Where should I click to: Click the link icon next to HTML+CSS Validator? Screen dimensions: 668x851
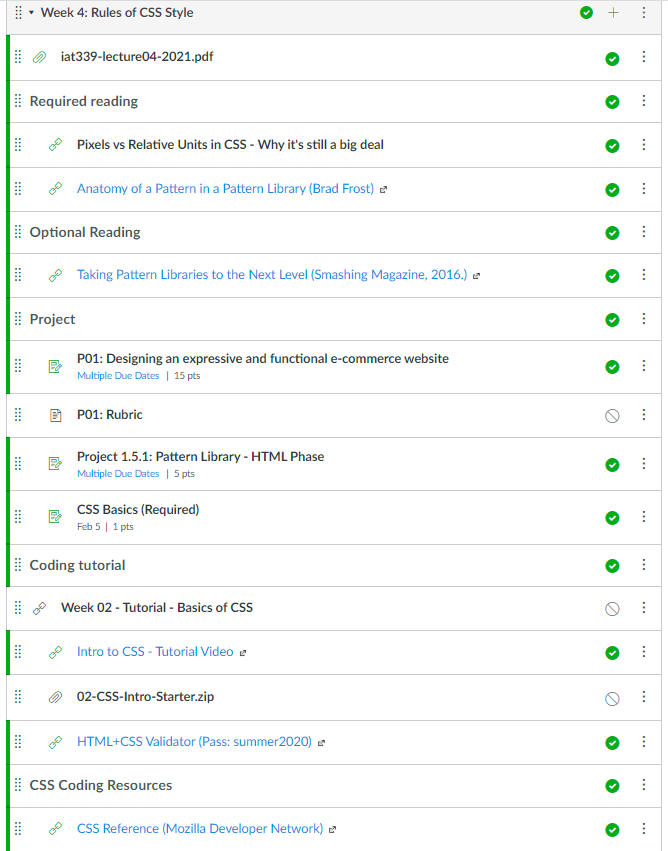(55, 742)
